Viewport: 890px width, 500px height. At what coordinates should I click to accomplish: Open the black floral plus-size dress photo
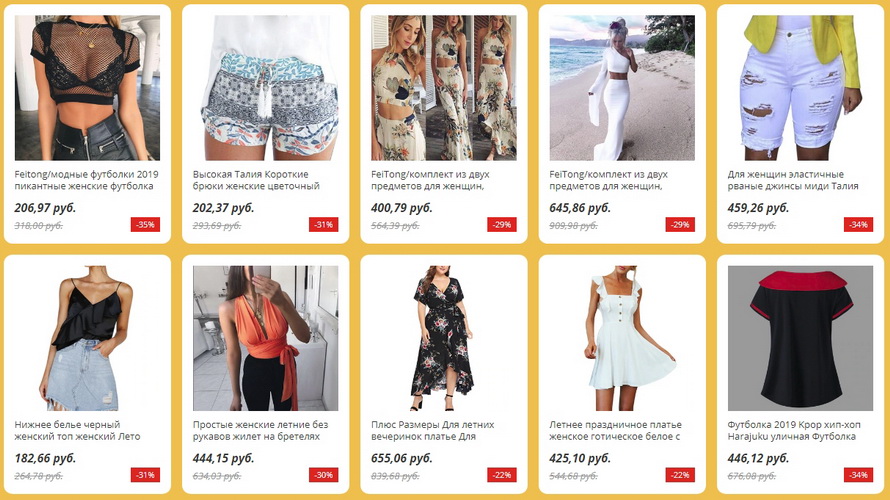coord(444,338)
